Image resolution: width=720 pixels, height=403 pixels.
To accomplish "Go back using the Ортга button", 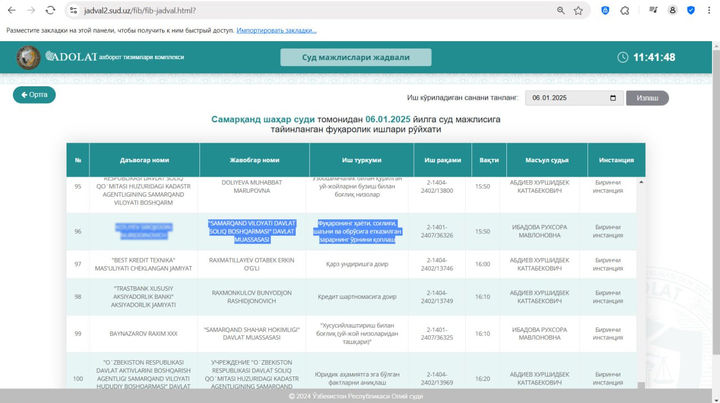I will (x=34, y=95).
